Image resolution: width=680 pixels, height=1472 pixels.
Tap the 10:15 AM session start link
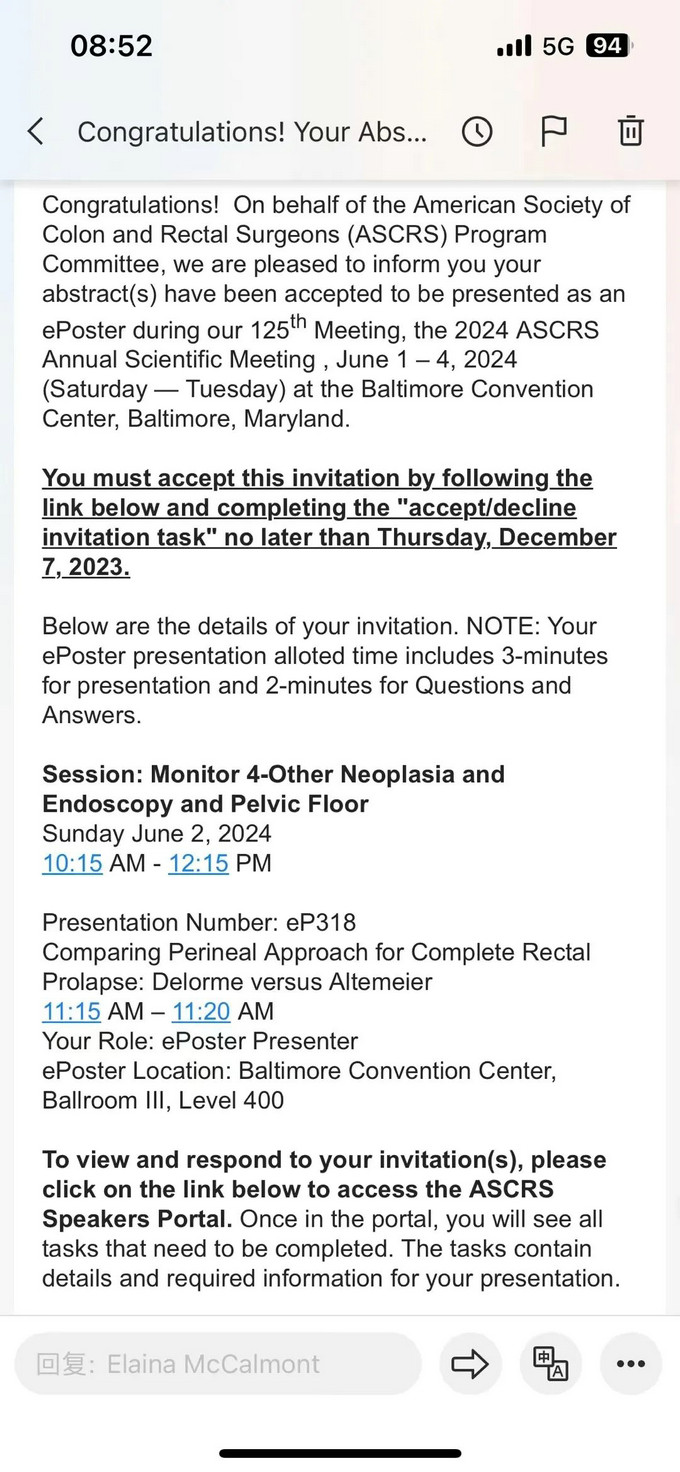[x=72, y=863]
